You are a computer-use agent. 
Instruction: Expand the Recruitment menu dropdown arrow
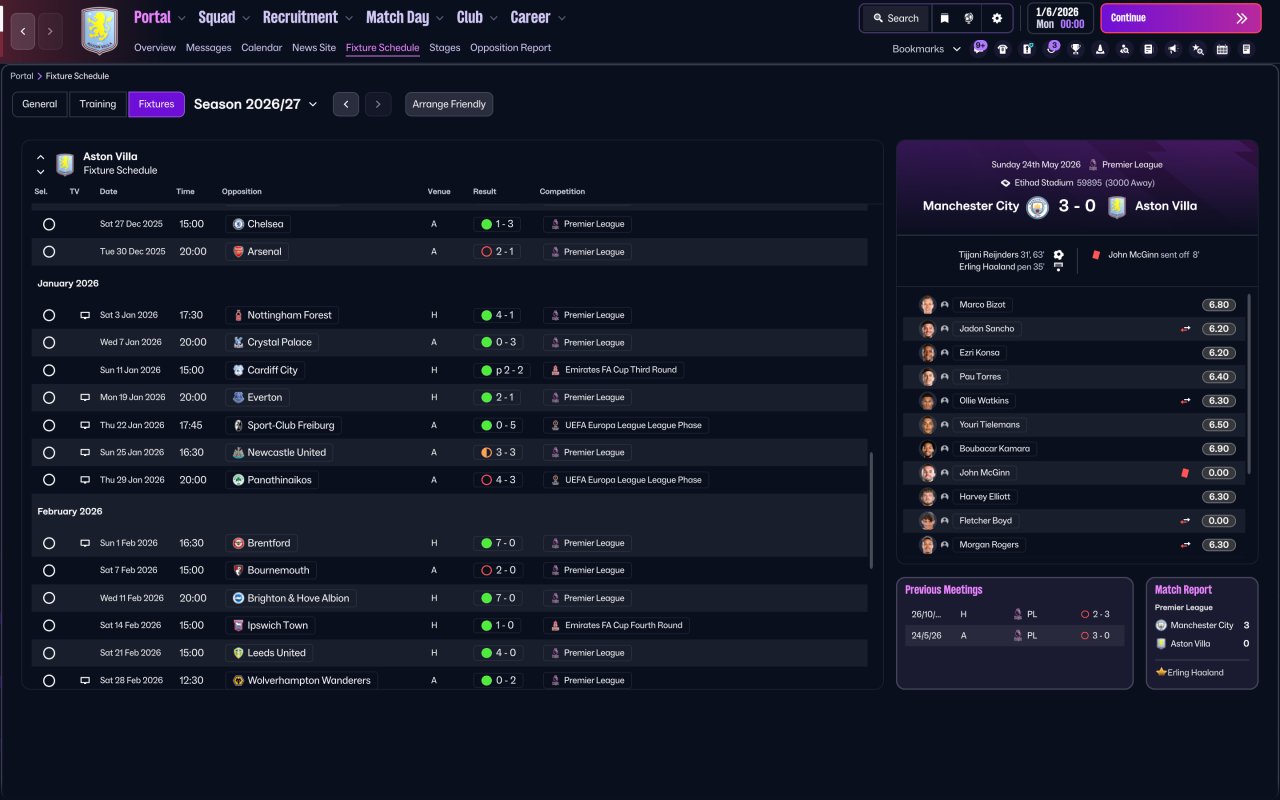348,18
